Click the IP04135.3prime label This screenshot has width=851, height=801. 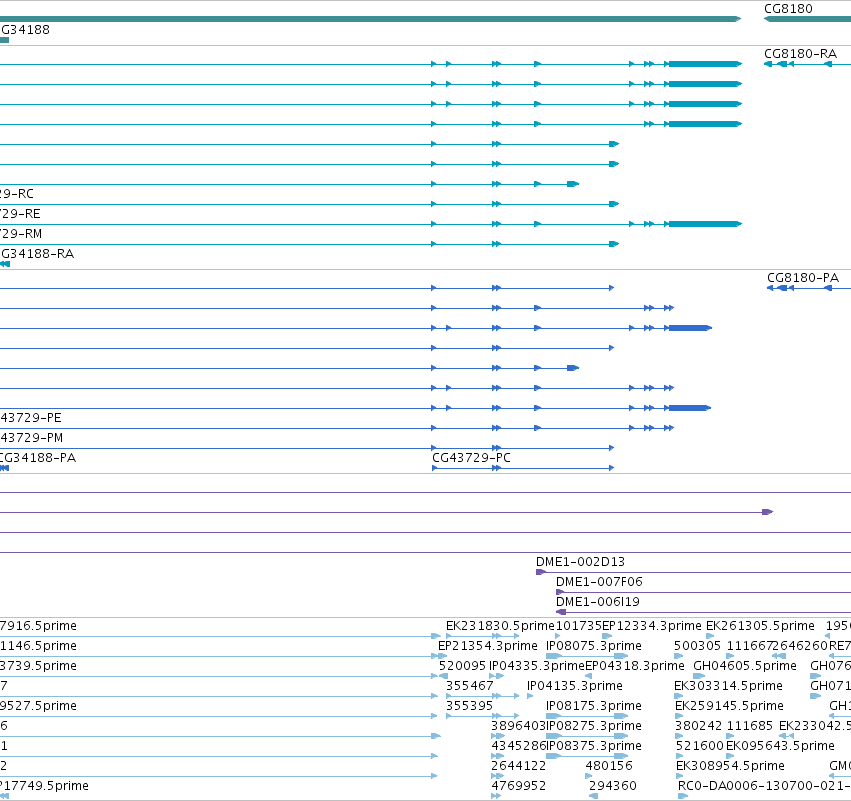pos(575,686)
